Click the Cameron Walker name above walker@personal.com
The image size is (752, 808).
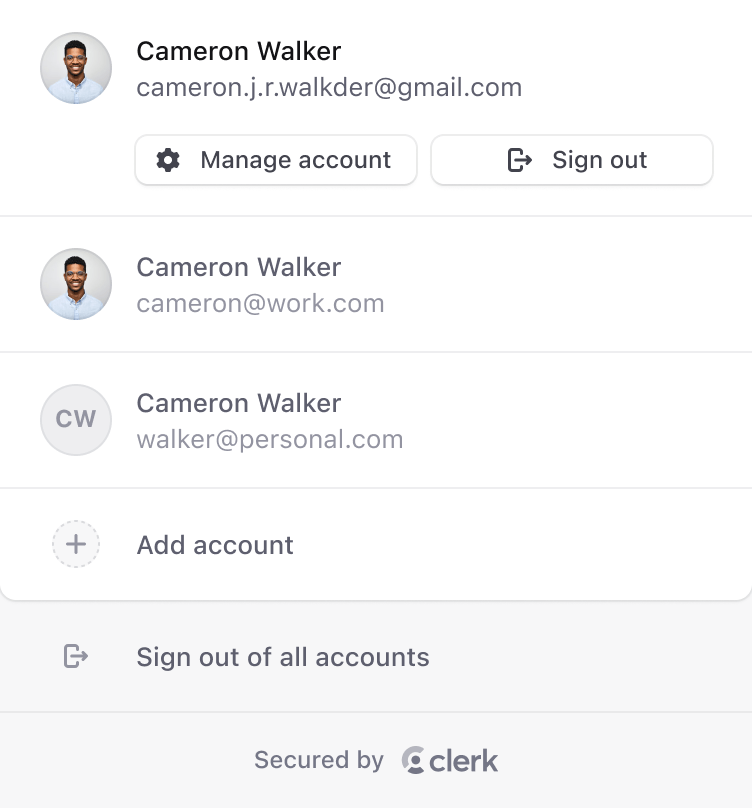coord(239,403)
